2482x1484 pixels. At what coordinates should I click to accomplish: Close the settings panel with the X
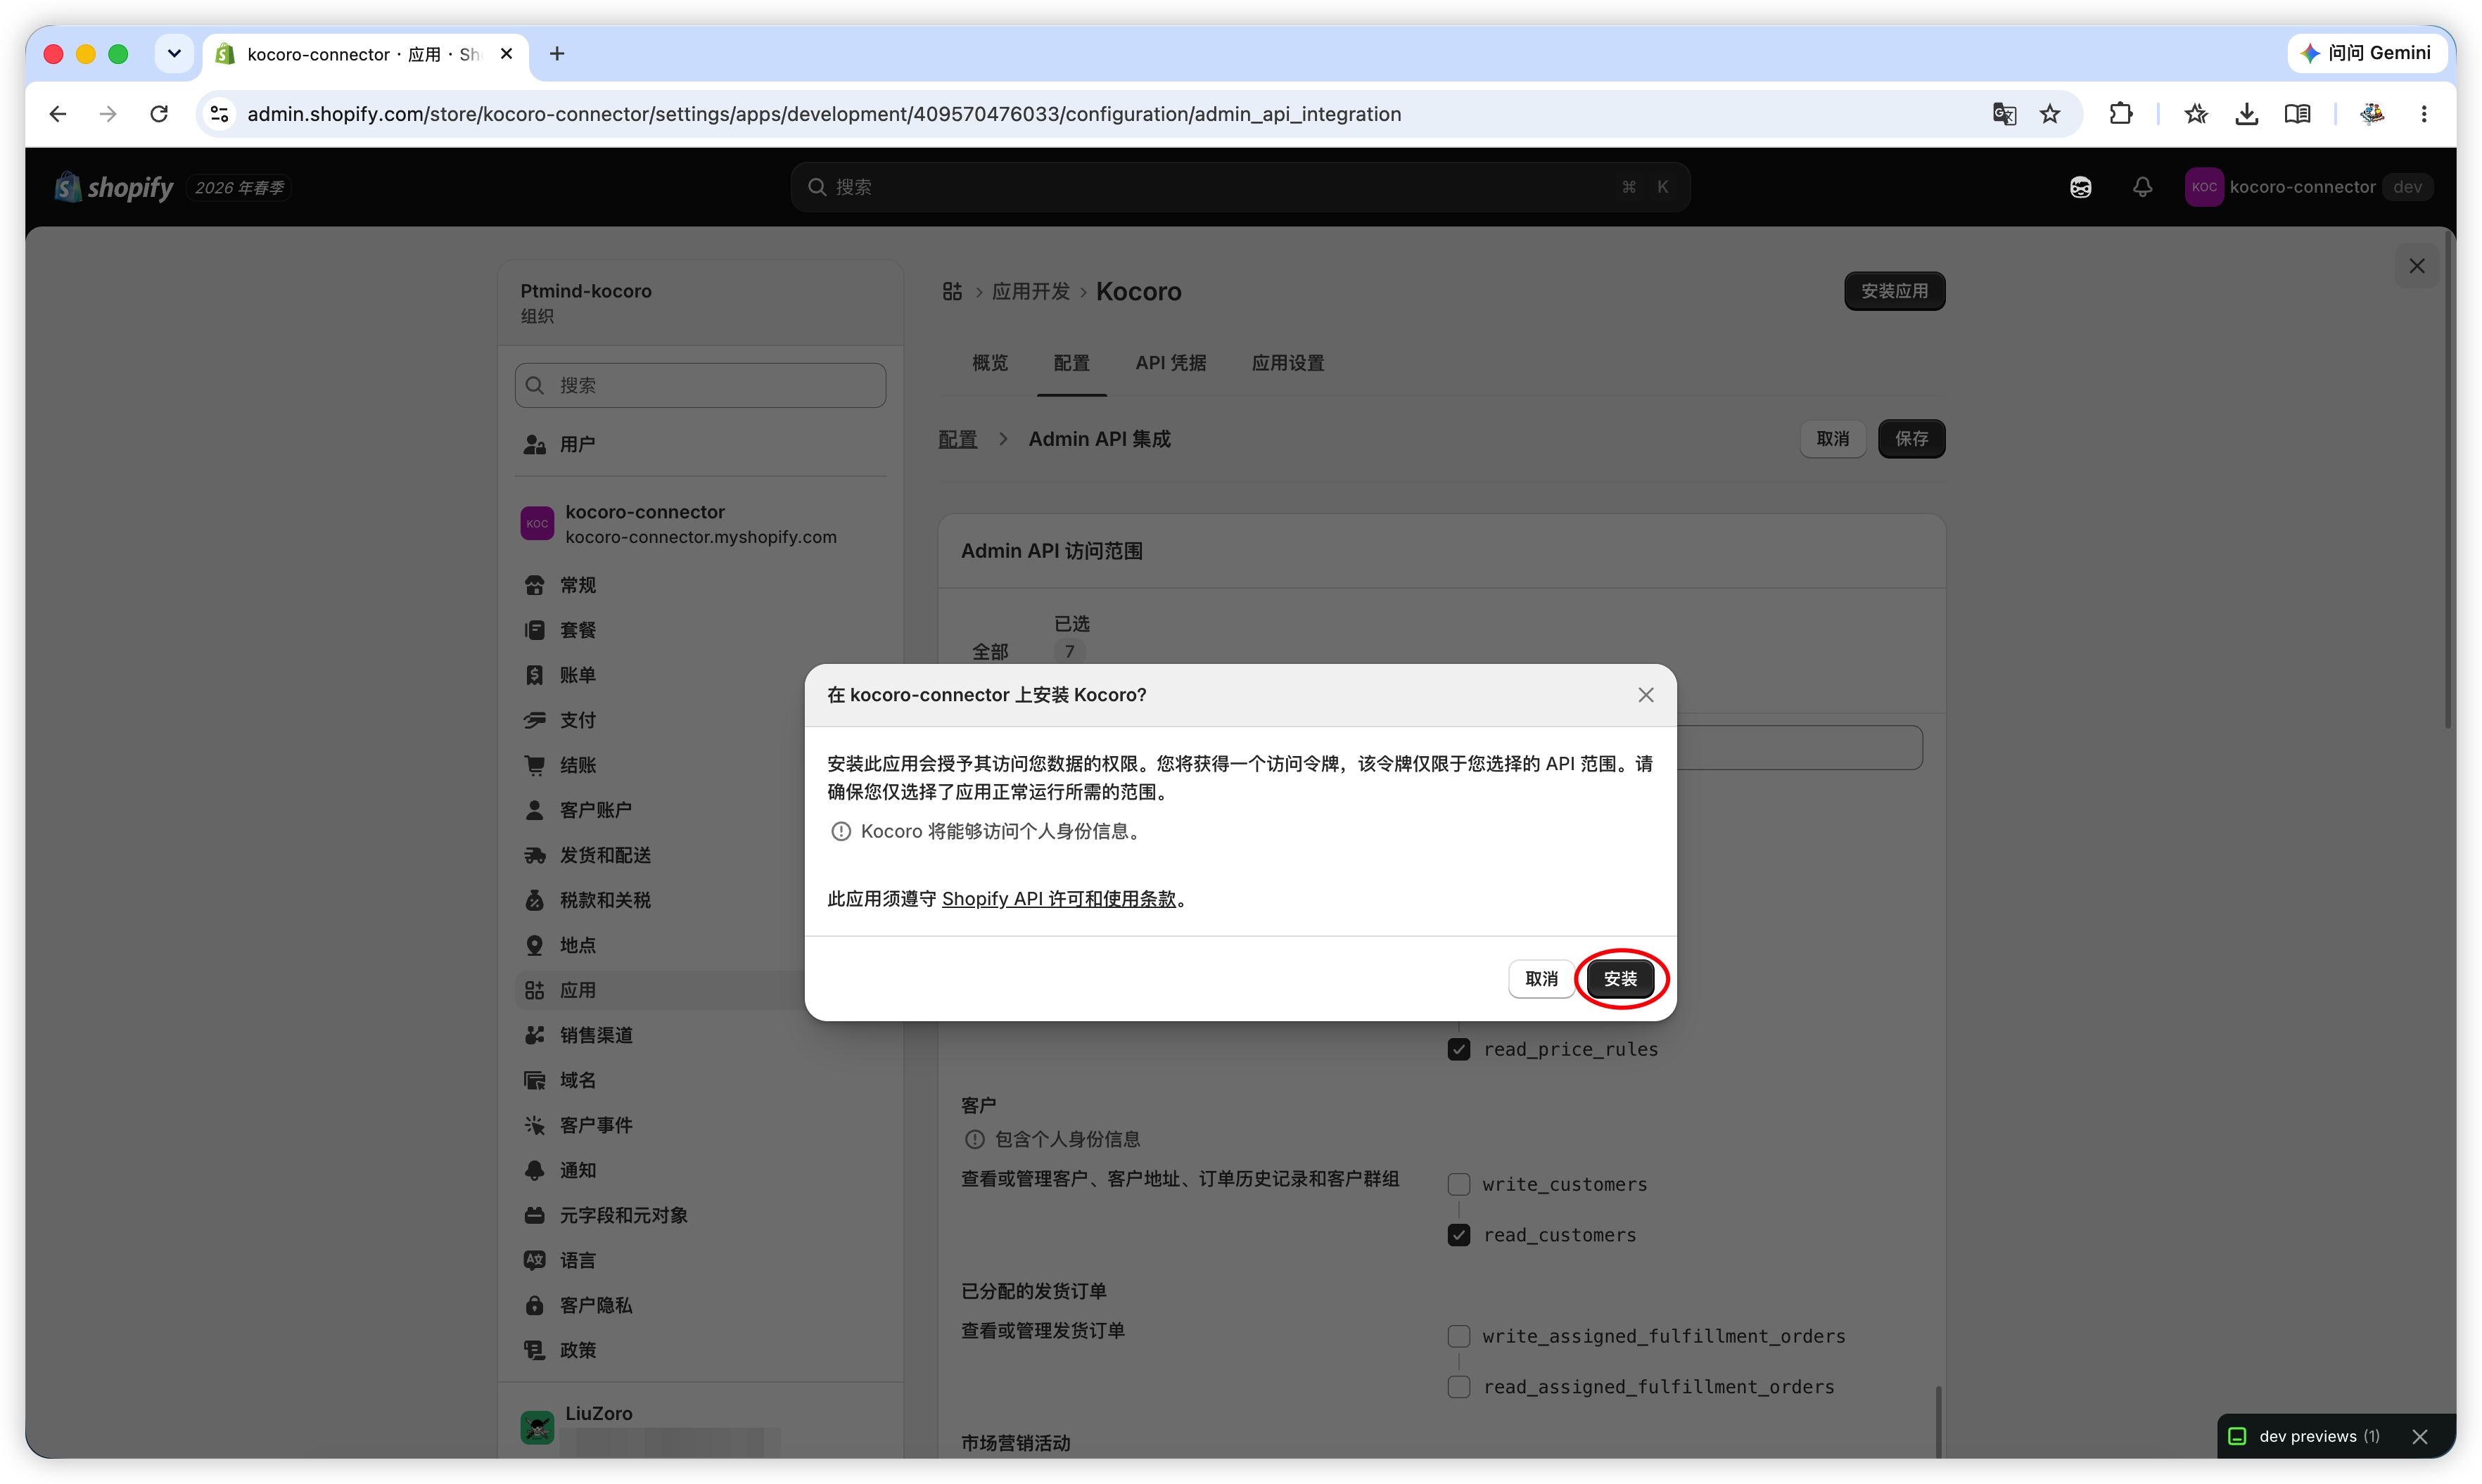coord(2417,266)
